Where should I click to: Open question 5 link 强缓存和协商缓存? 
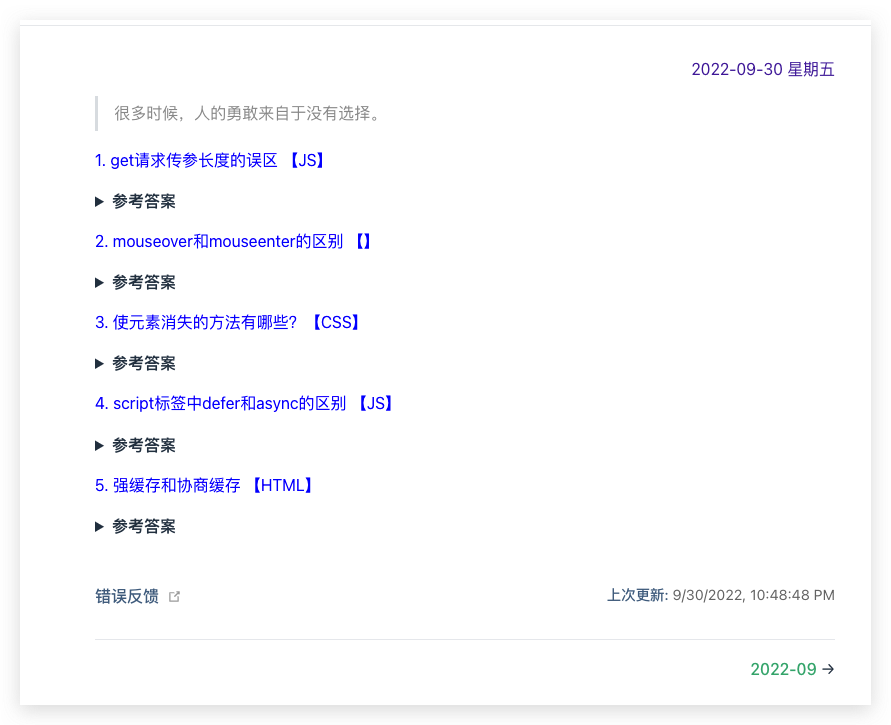(x=168, y=485)
